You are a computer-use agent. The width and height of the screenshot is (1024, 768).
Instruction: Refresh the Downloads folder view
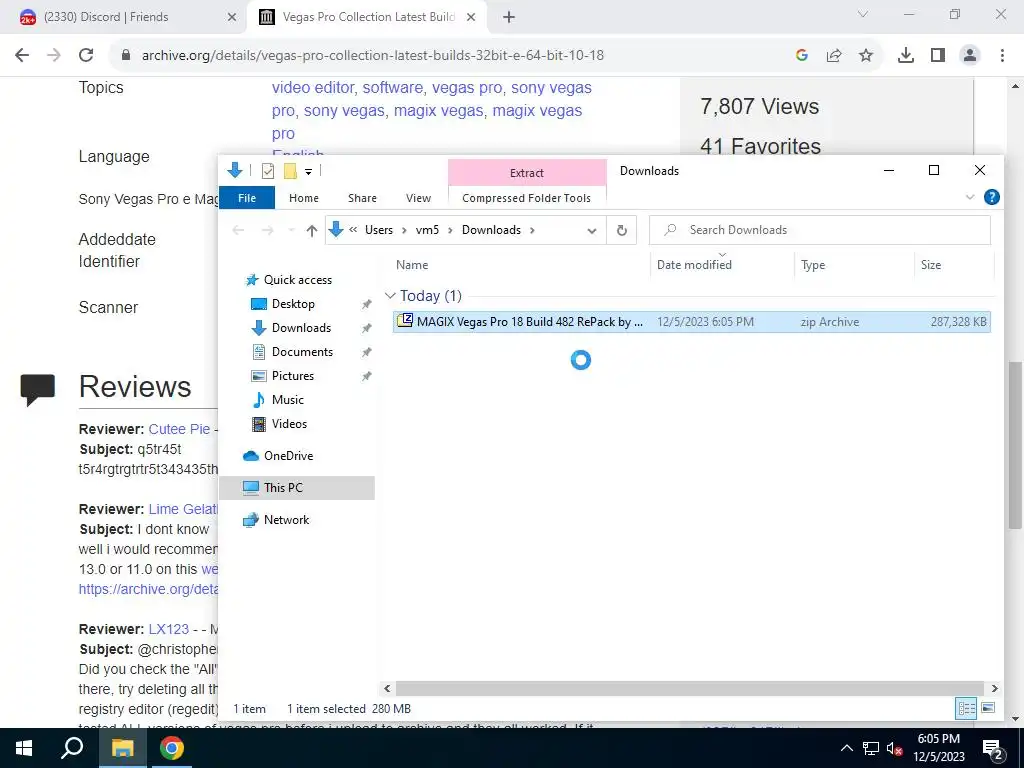[x=622, y=230]
